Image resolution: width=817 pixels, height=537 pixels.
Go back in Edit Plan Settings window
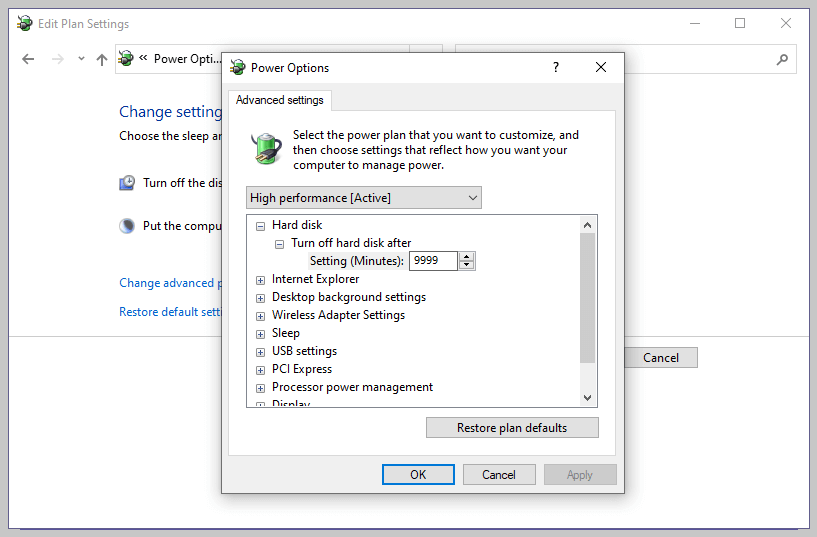[28, 59]
